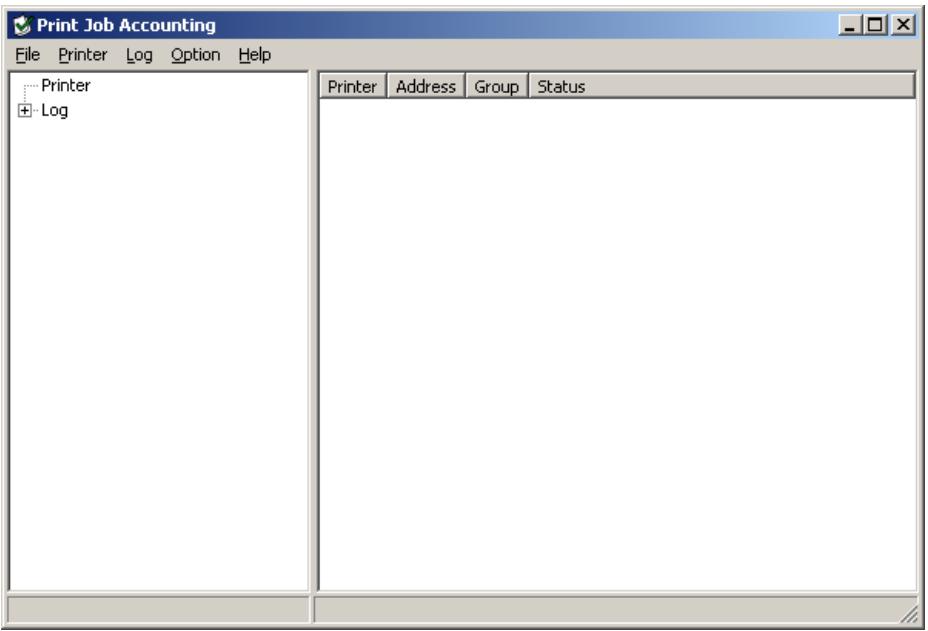Sort by the Status column header
This screenshot has height=631, width=928.
721,86
